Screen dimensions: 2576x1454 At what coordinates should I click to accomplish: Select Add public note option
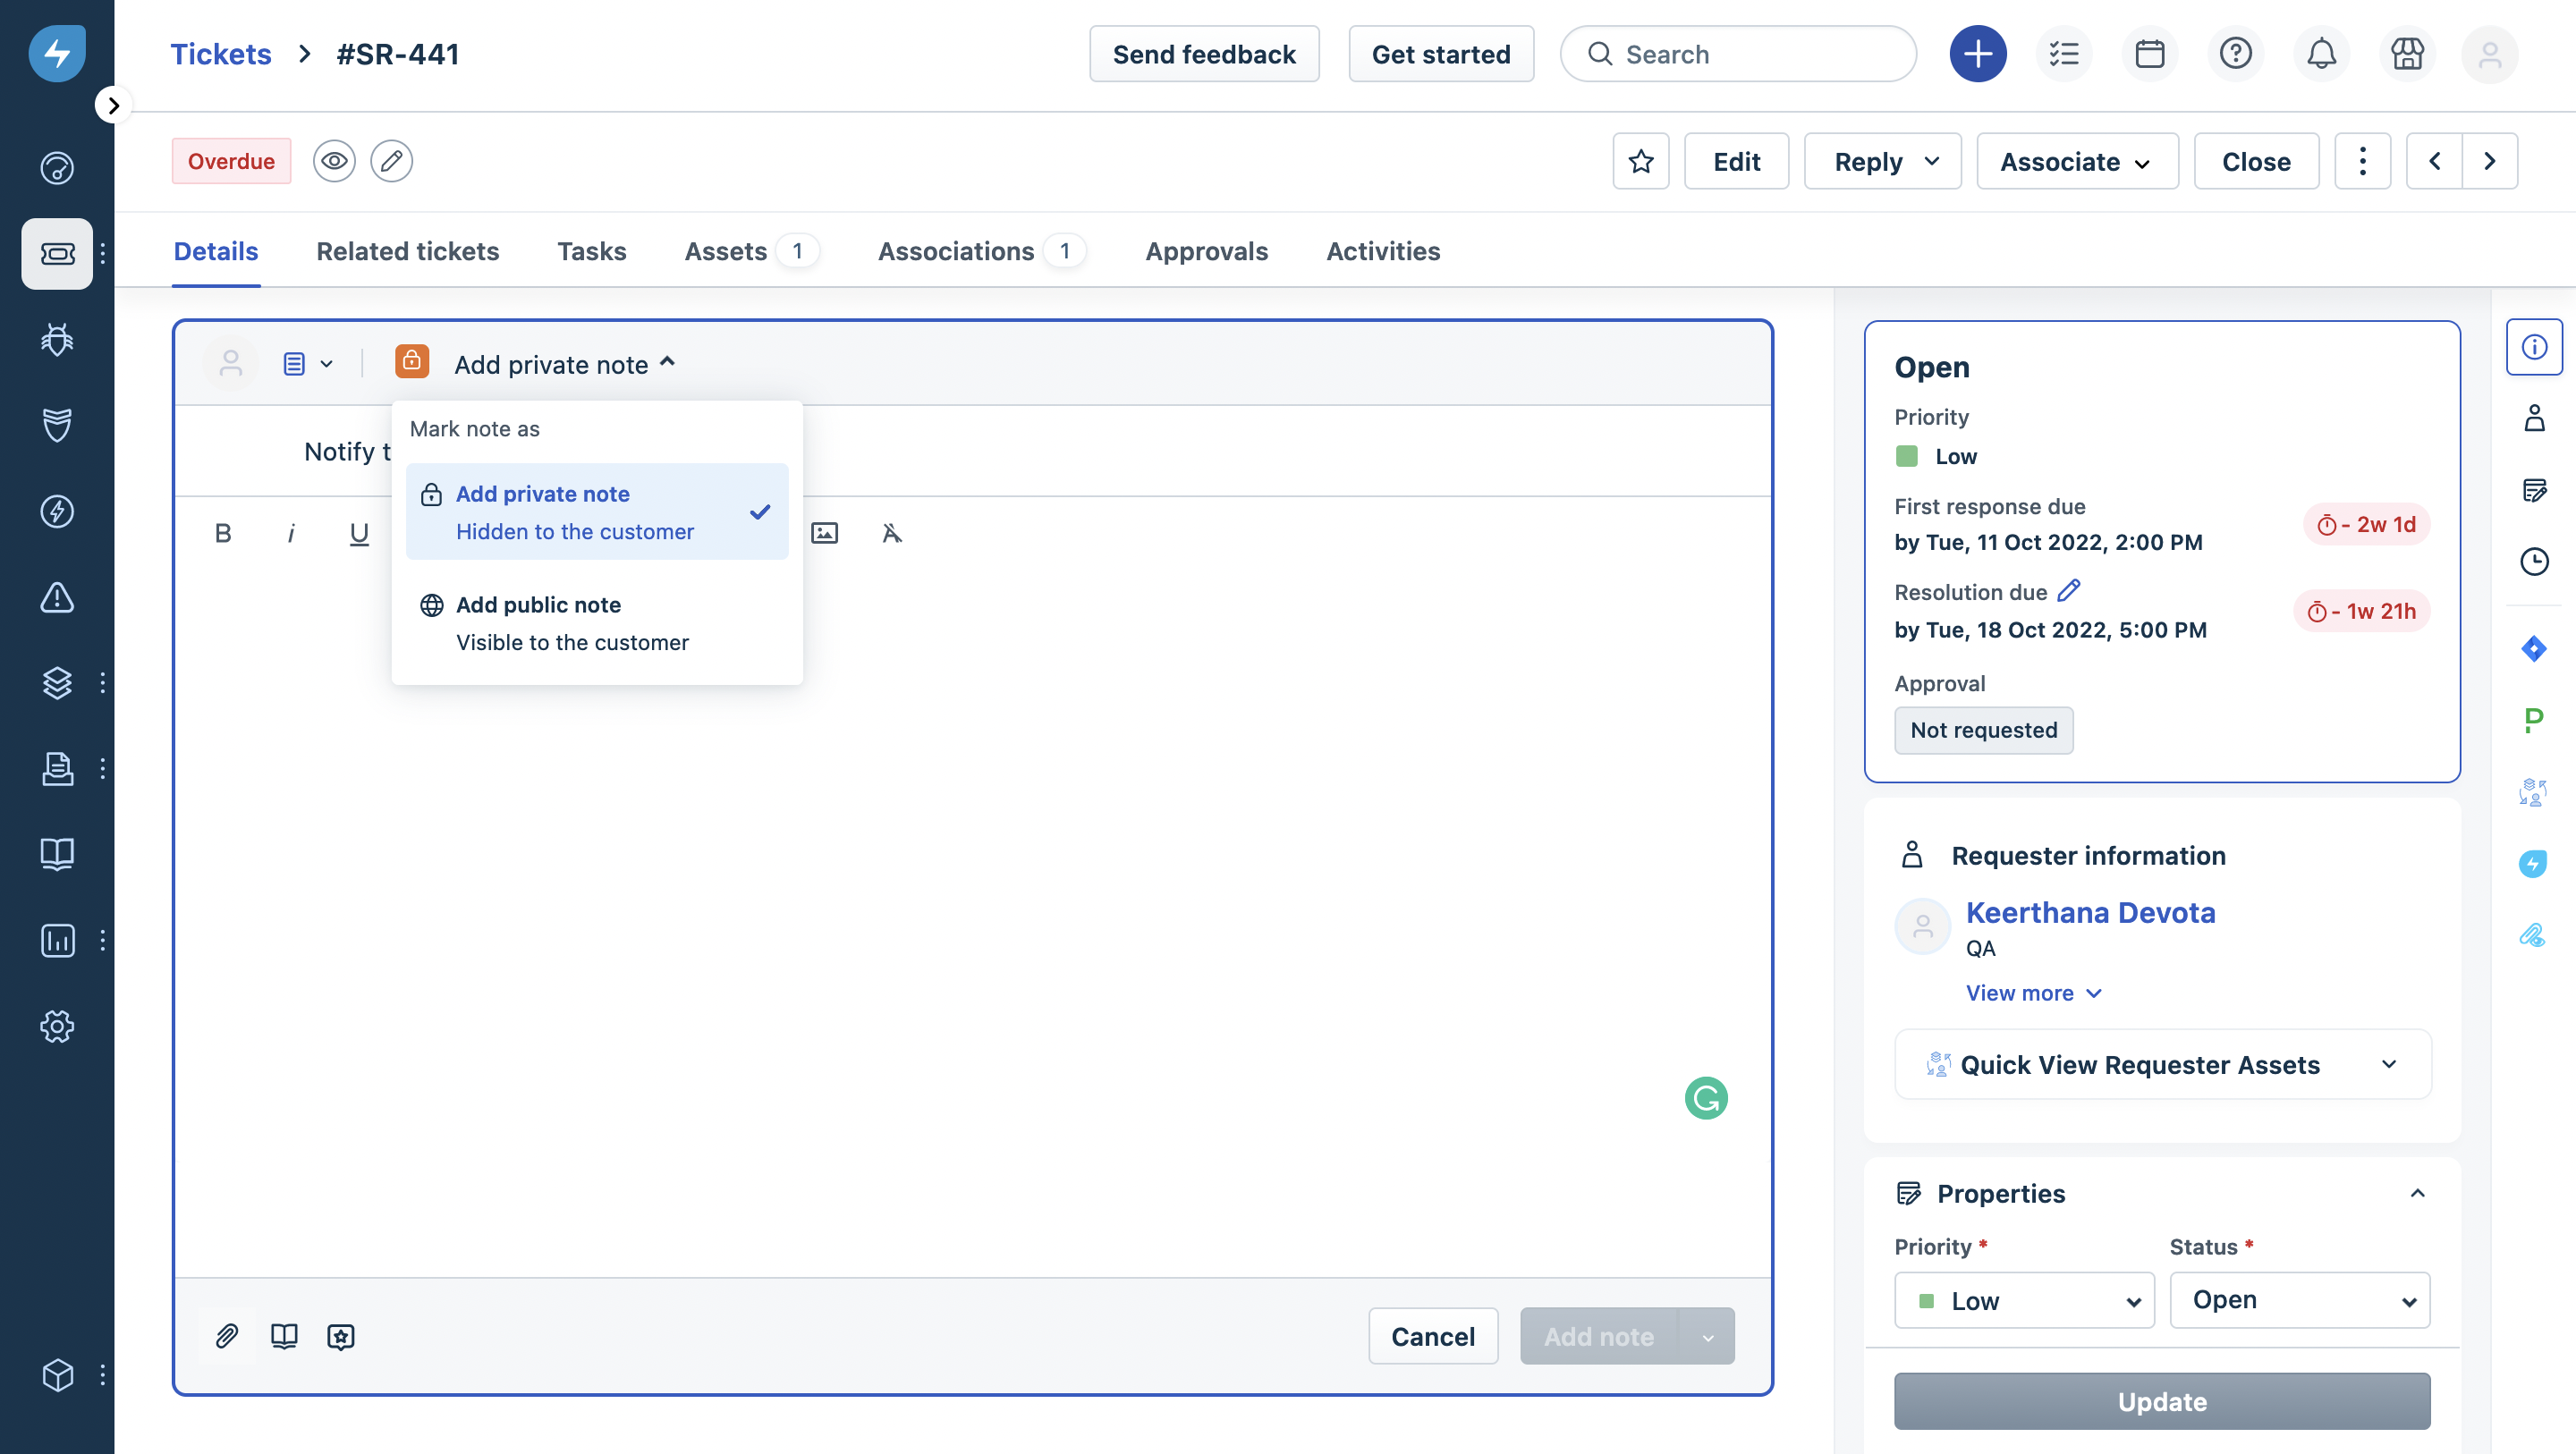[x=597, y=623]
